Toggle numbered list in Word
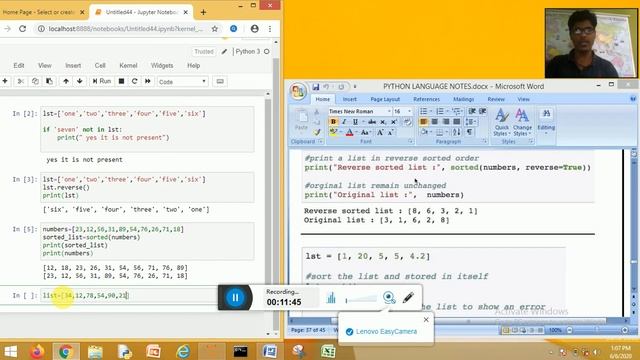Screen dimensions: 640x360 [x=440, y=111]
